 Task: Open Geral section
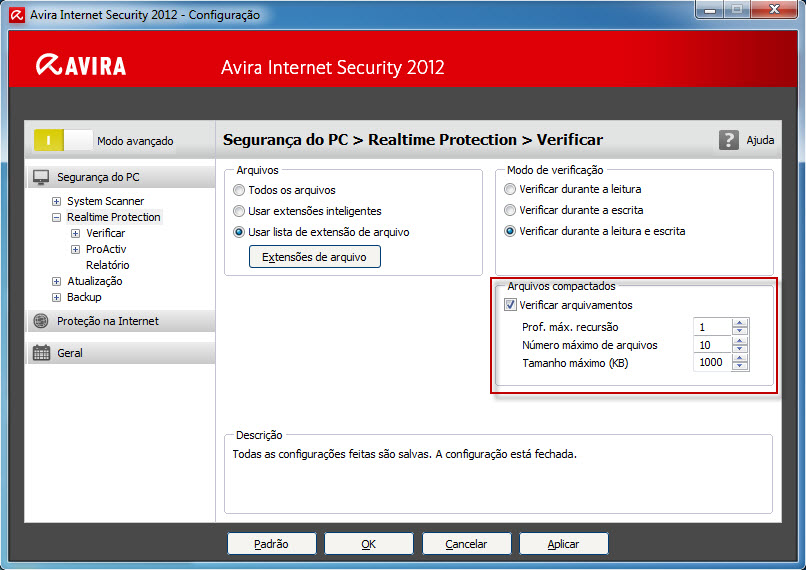[x=121, y=353]
